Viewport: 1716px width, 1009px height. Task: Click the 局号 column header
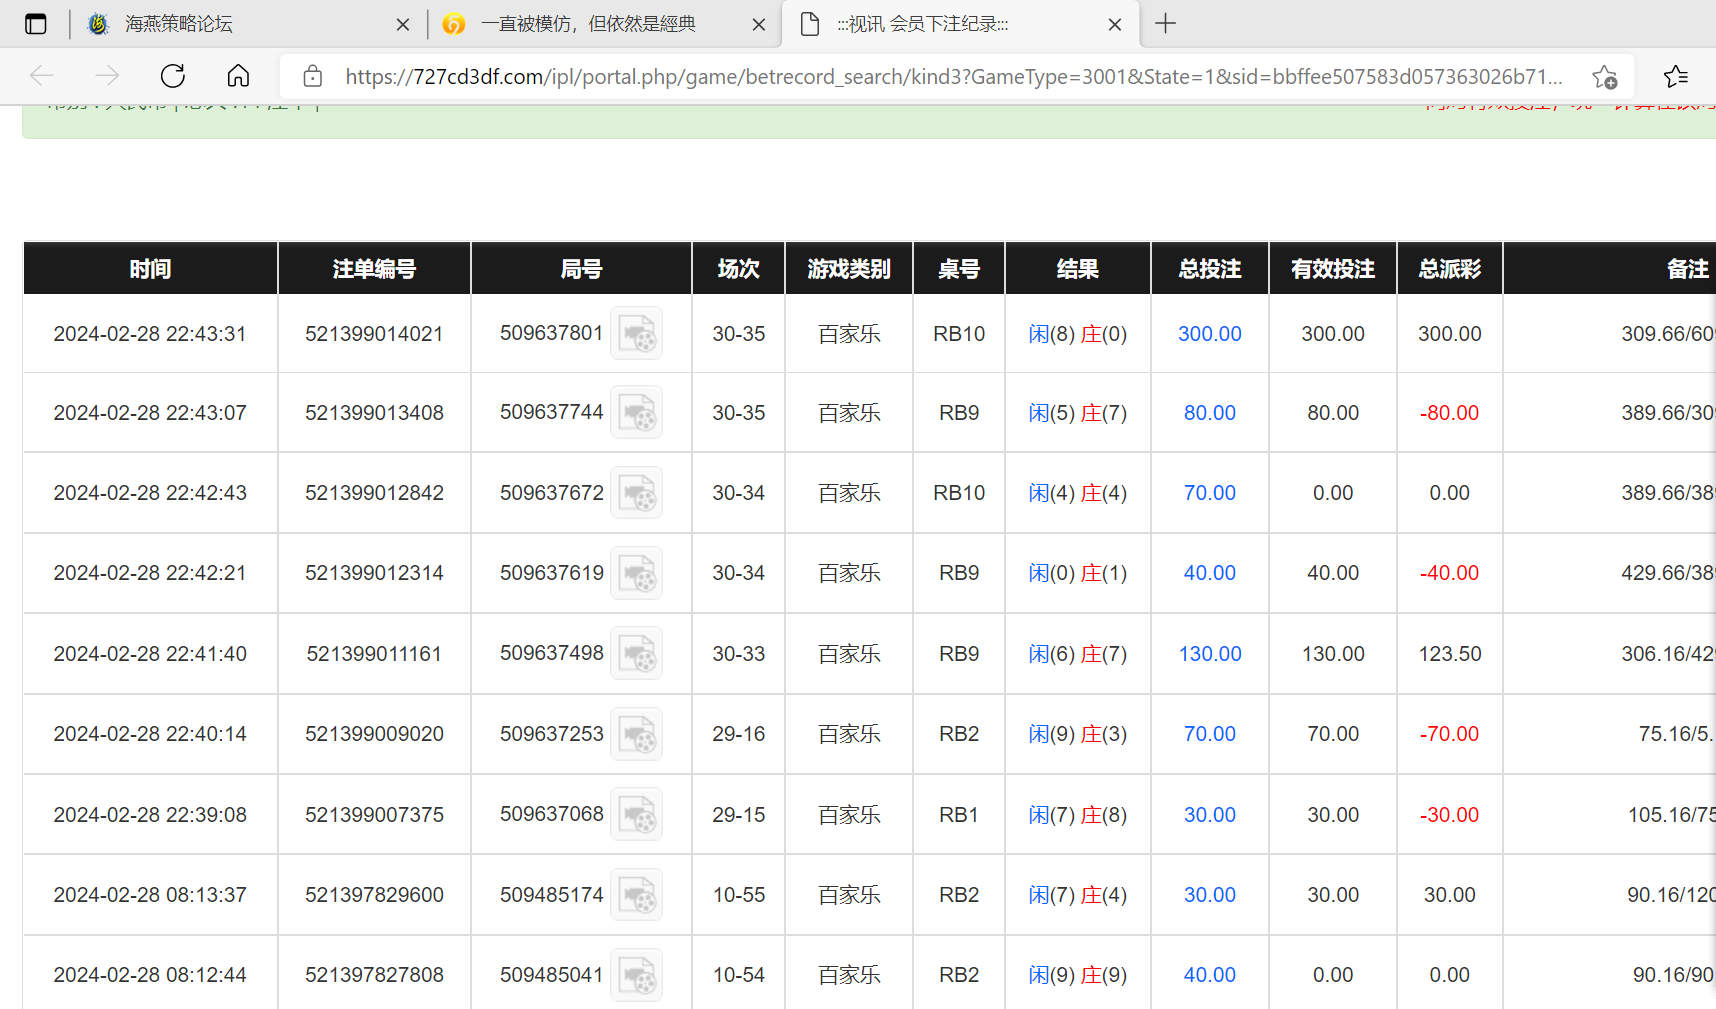coord(581,269)
